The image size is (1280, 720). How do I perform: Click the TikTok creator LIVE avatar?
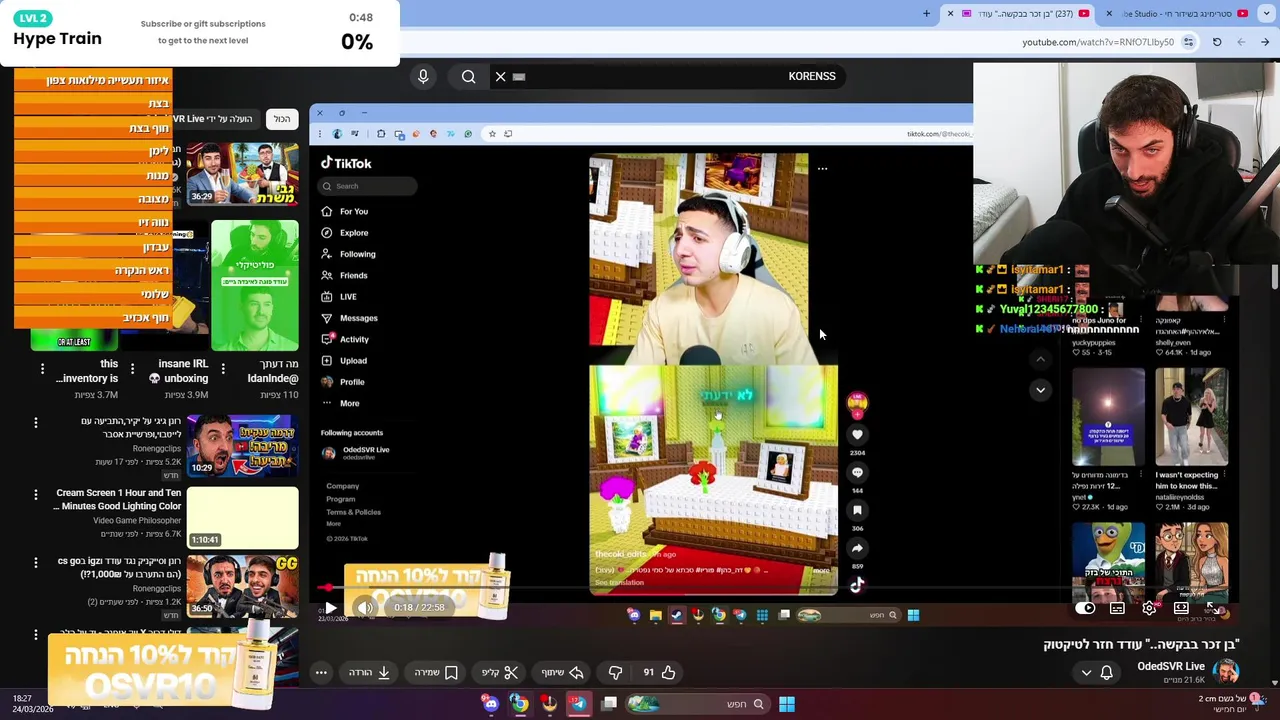click(x=857, y=402)
